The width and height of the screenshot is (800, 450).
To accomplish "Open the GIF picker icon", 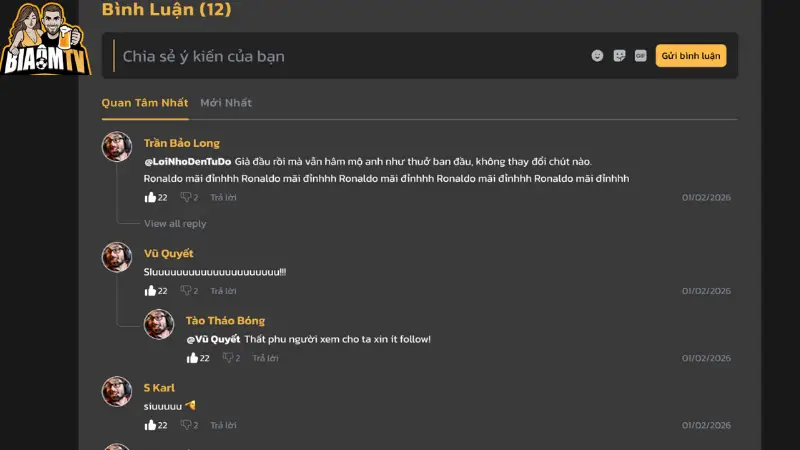I will click(640, 56).
